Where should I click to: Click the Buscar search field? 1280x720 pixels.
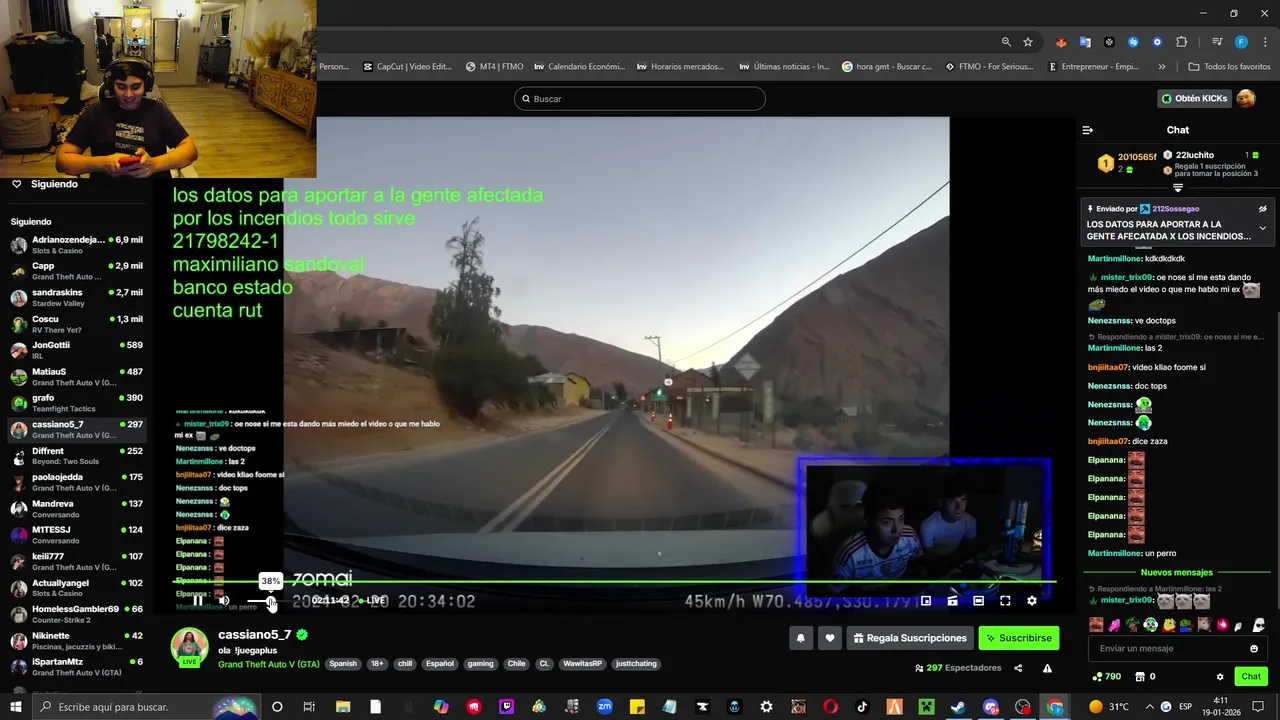pyautogui.click(x=640, y=99)
